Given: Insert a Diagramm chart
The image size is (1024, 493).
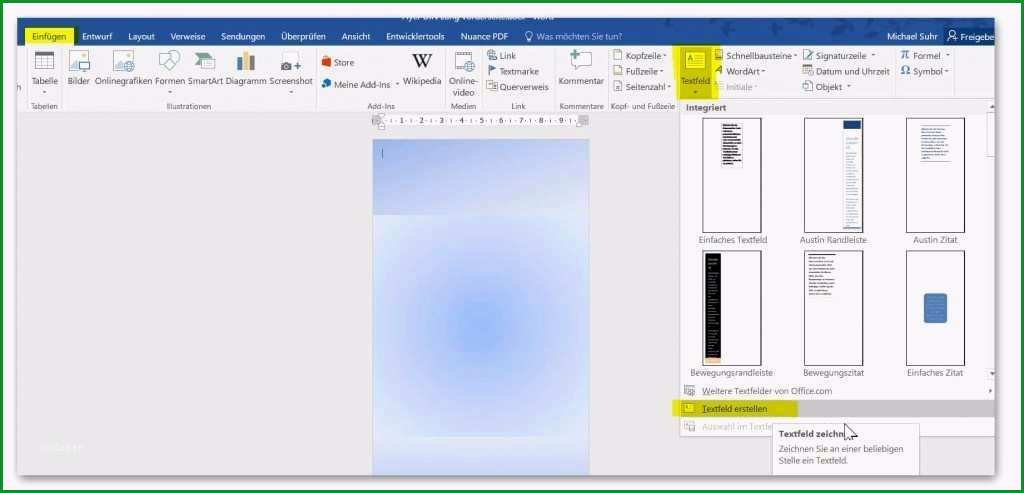Looking at the screenshot, I should coord(246,69).
